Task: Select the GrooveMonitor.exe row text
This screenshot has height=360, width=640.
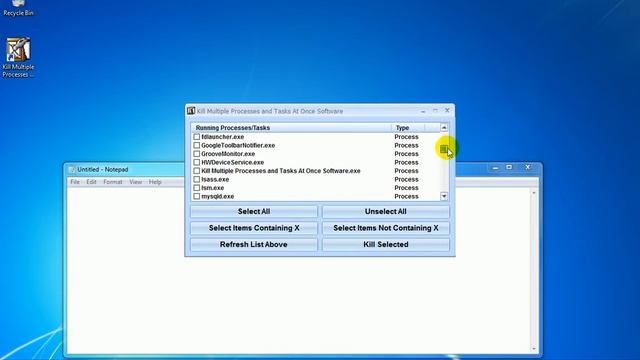Action: [228, 154]
